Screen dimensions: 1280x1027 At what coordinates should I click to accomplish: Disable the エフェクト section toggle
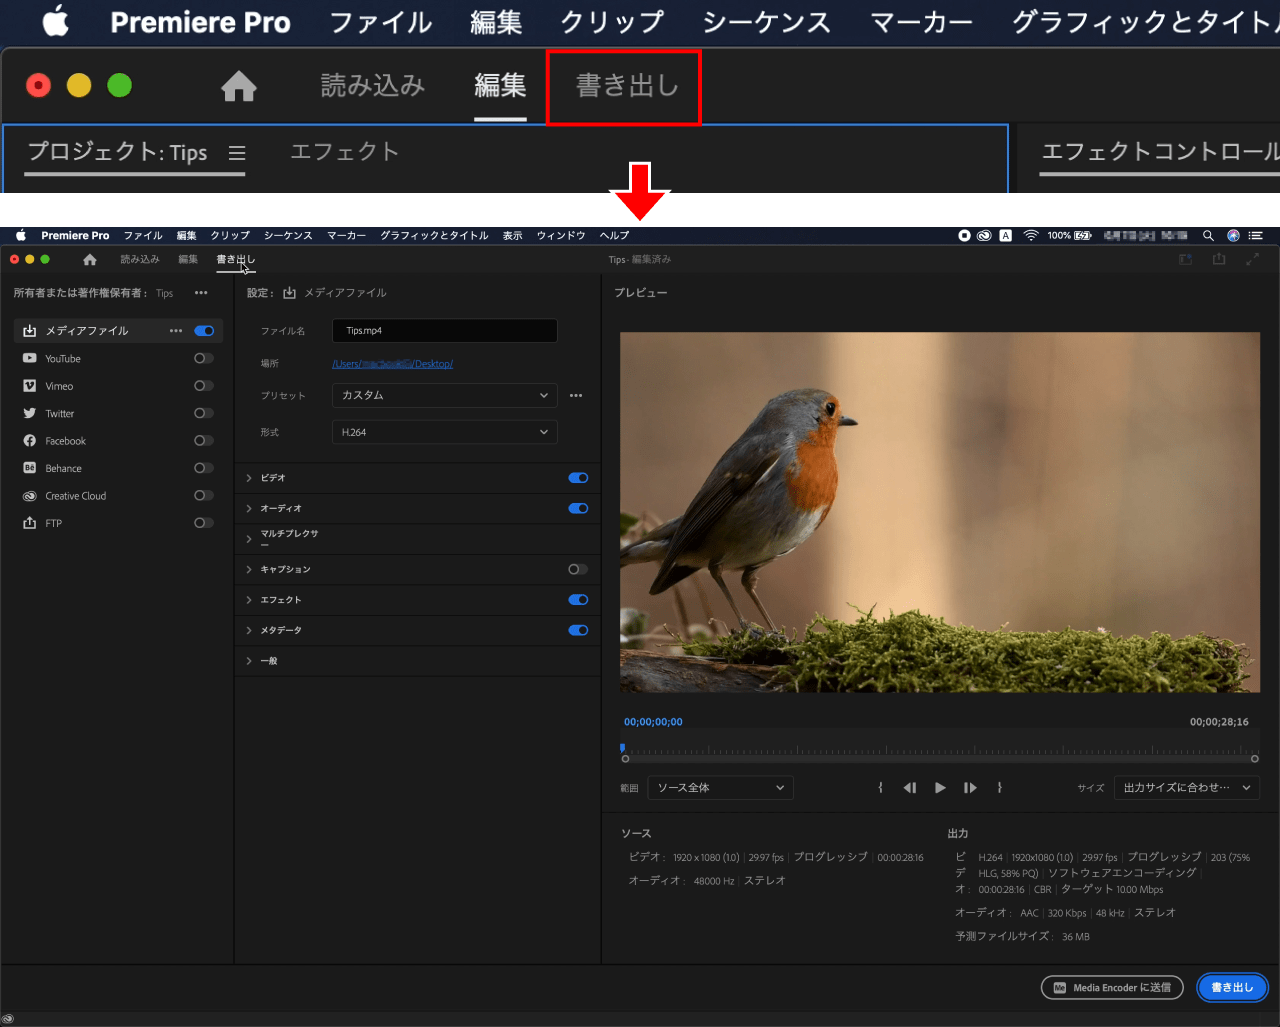pos(578,600)
